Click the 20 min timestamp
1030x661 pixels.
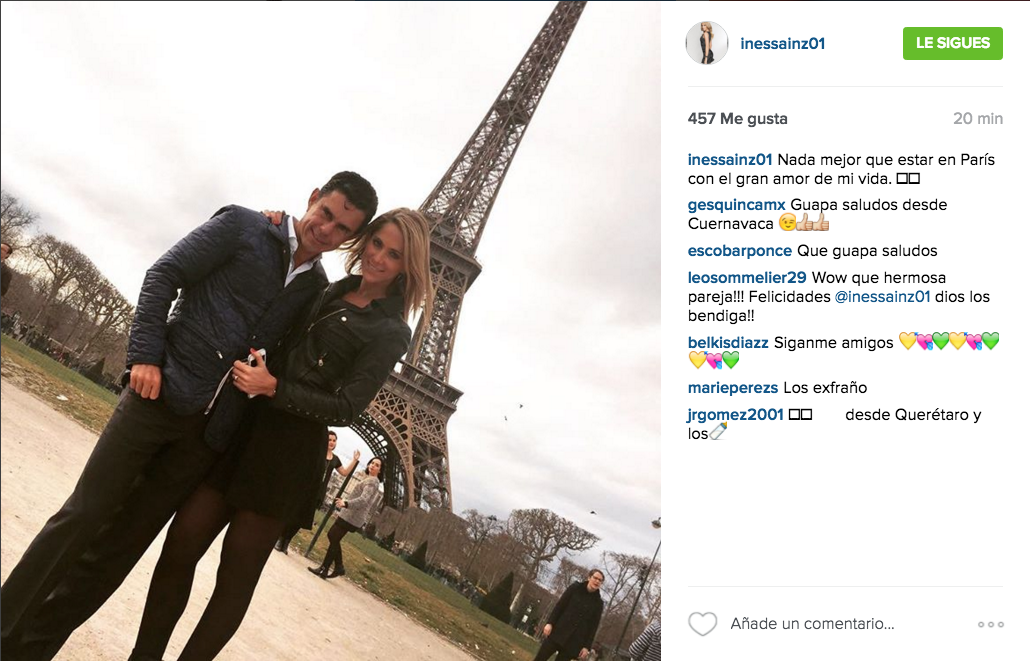pos(977,119)
